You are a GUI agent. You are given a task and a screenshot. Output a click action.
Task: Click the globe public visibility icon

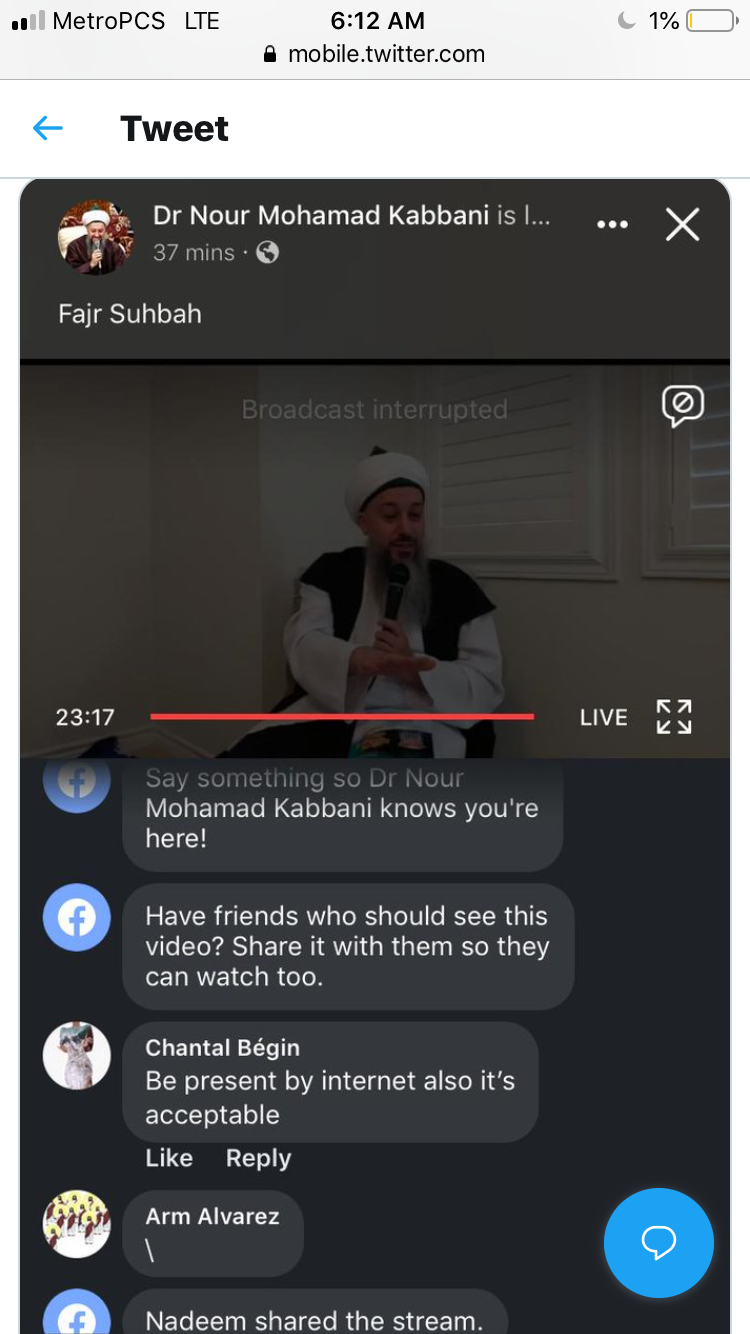coord(267,252)
